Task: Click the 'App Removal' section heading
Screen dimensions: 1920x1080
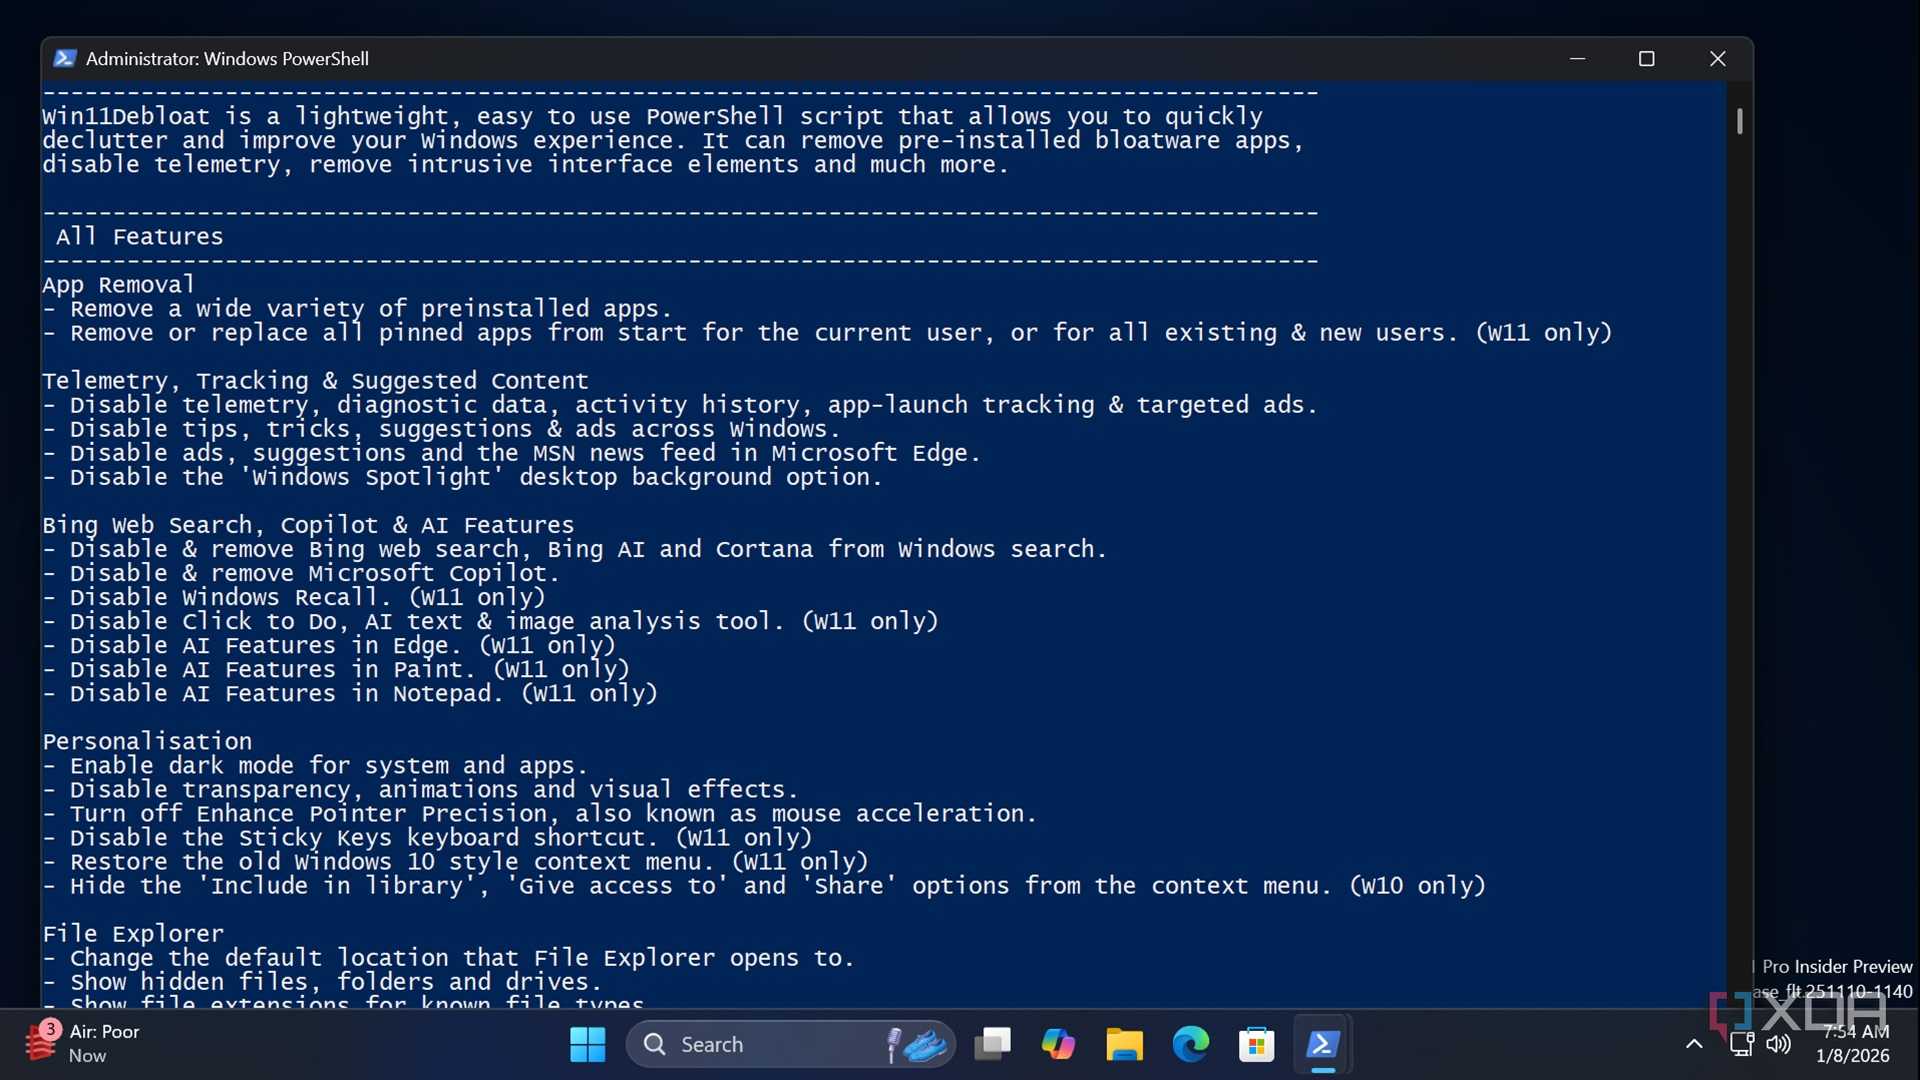Action: pyautogui.click(x=118, y=285)
